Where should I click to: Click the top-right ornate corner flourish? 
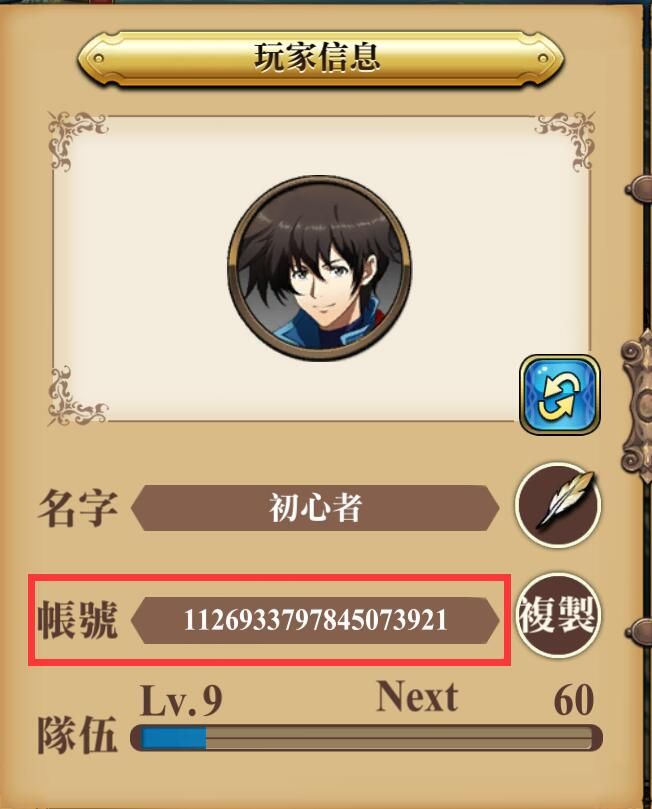[565, 139]
